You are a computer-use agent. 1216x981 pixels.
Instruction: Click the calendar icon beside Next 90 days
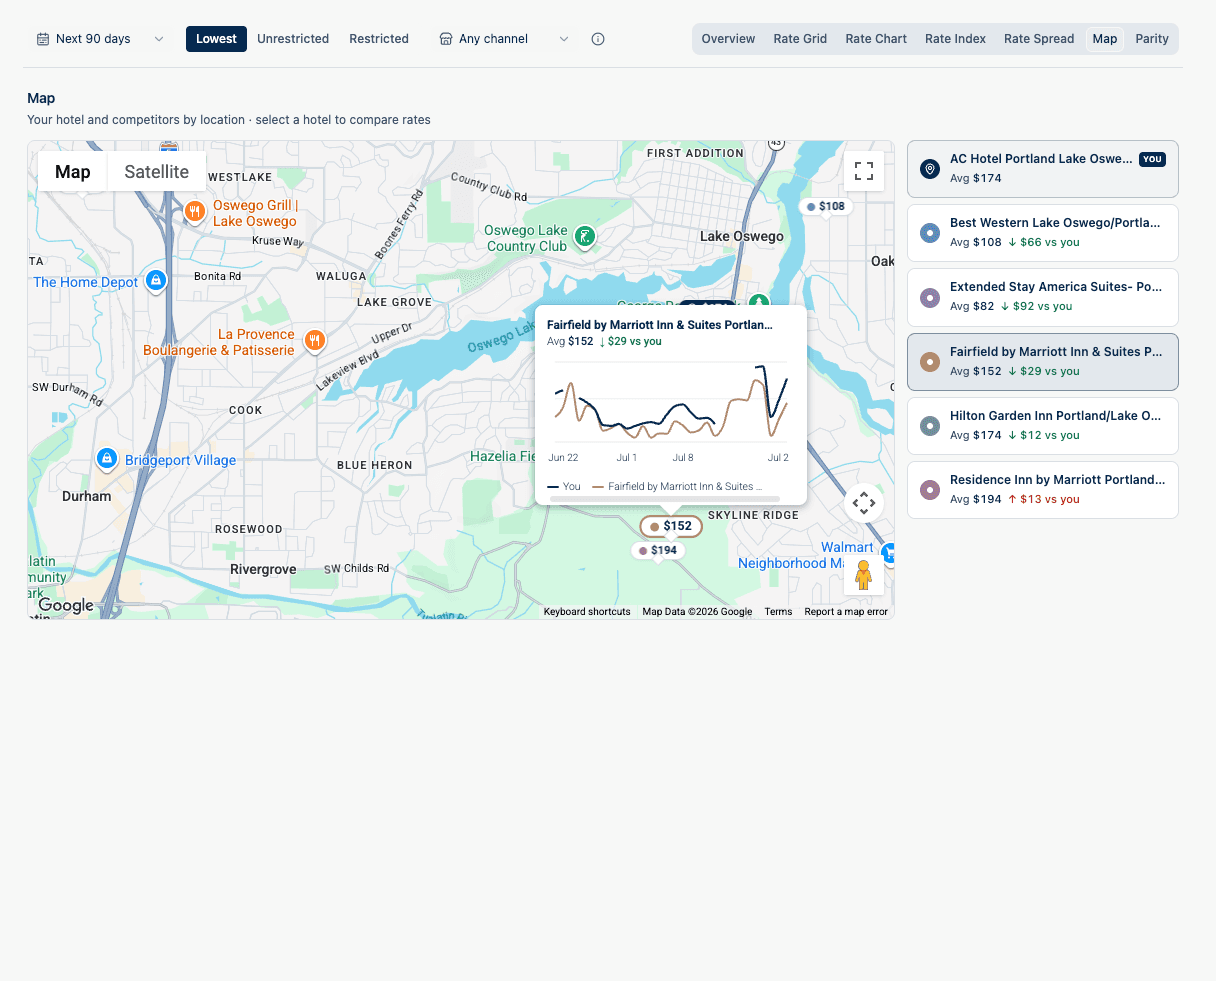pyautogui.click(x=43, y=39)
